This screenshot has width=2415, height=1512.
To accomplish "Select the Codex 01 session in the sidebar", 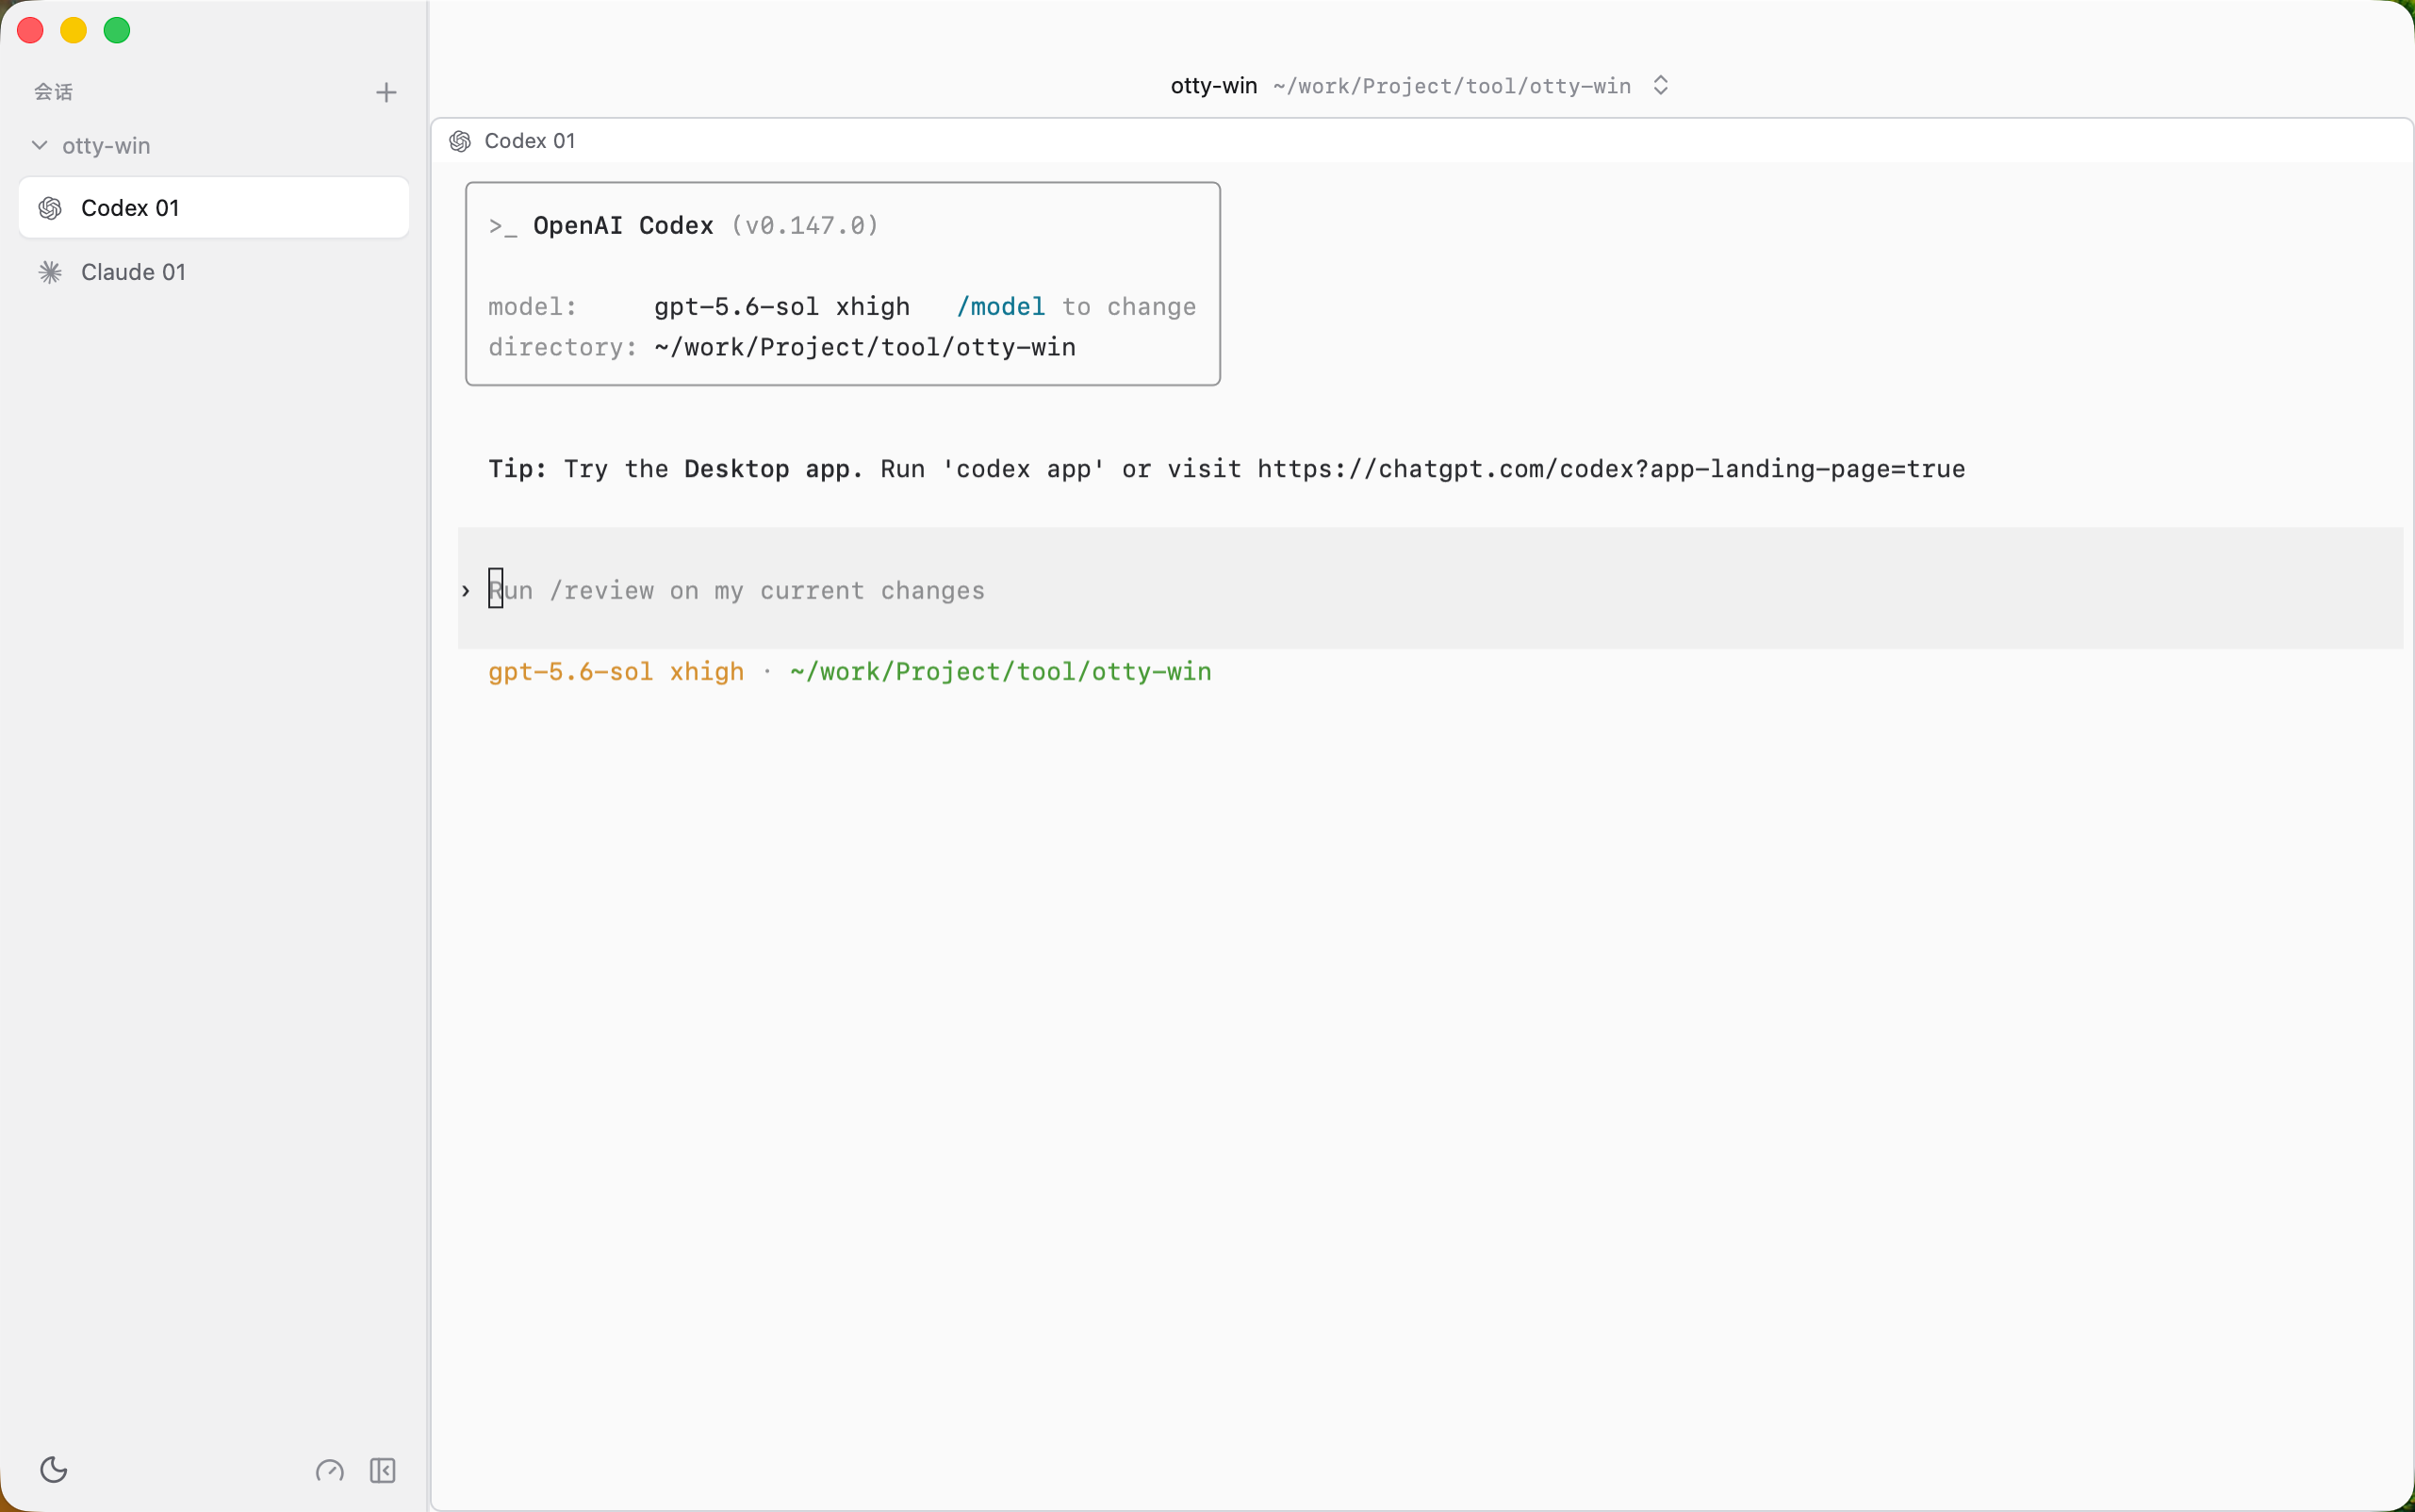I will click(x=214, y=208).
